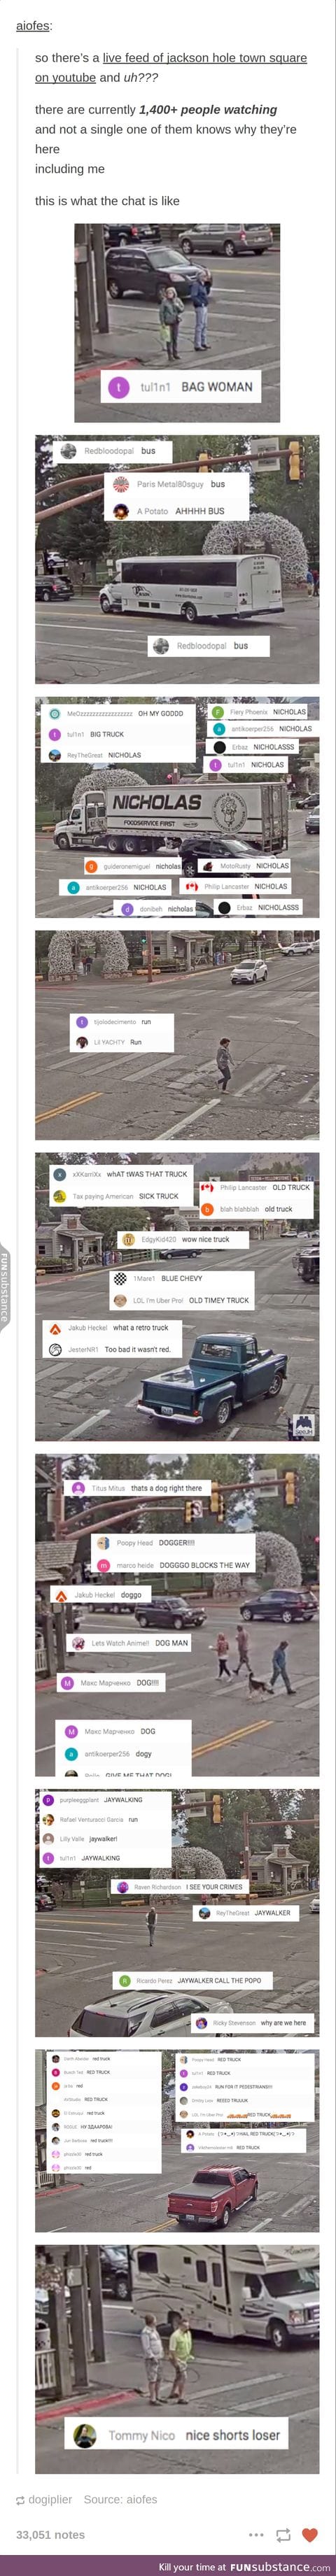Open the nice shorts loser image
The image size is (336, 2576).
click(177, 2359)
